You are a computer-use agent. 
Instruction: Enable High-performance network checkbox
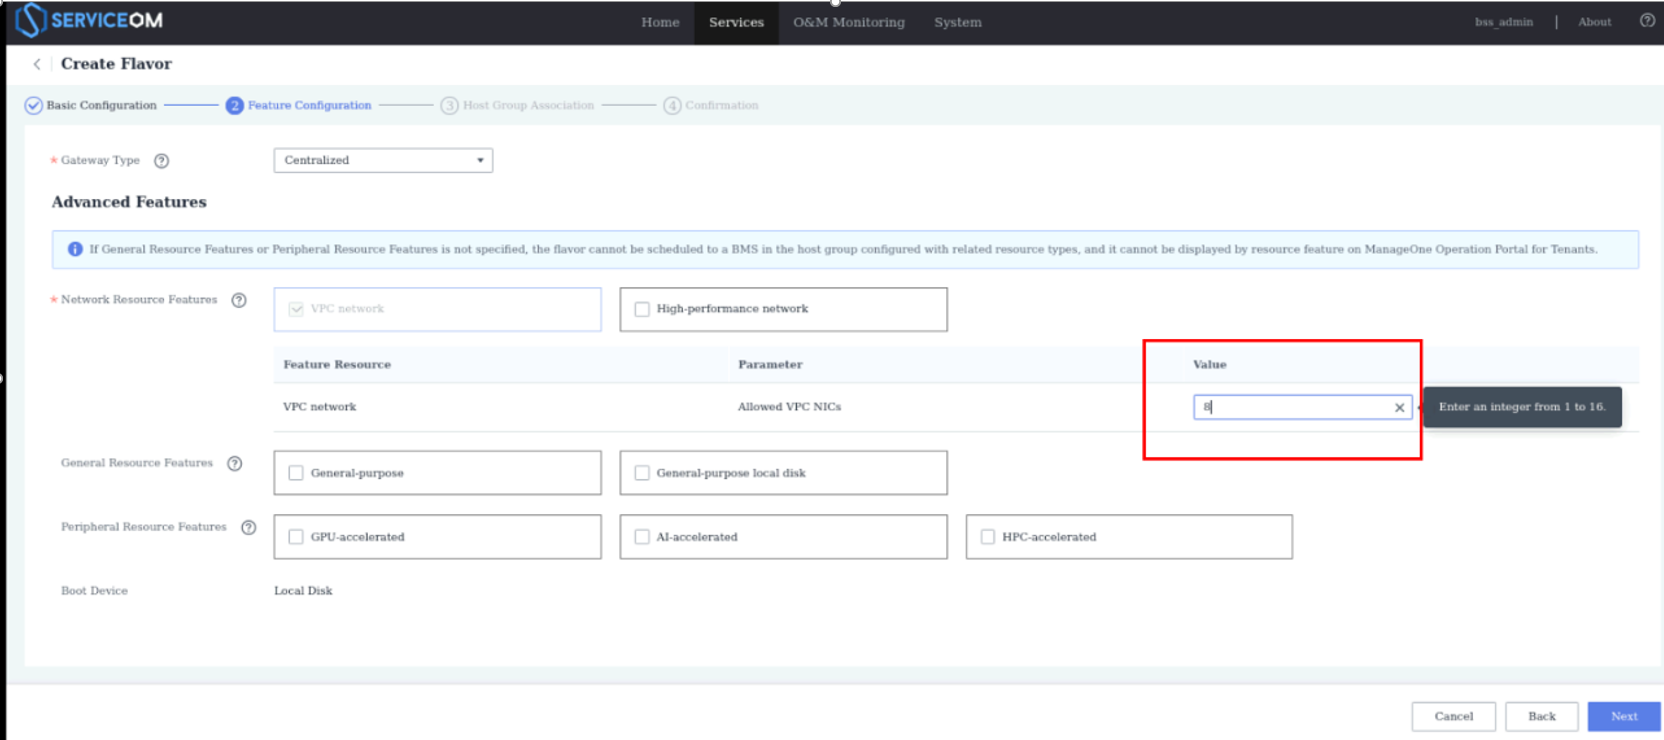[x=642, y=309]
